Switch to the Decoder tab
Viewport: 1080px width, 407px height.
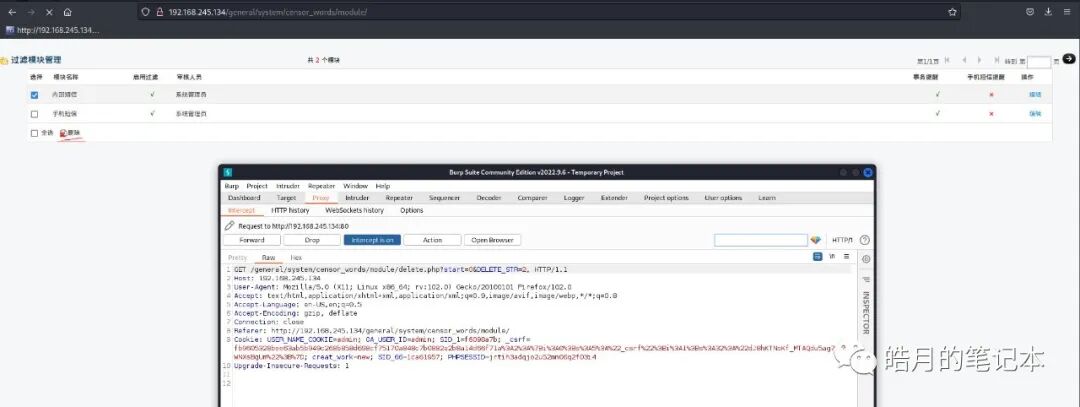(489, 198)
